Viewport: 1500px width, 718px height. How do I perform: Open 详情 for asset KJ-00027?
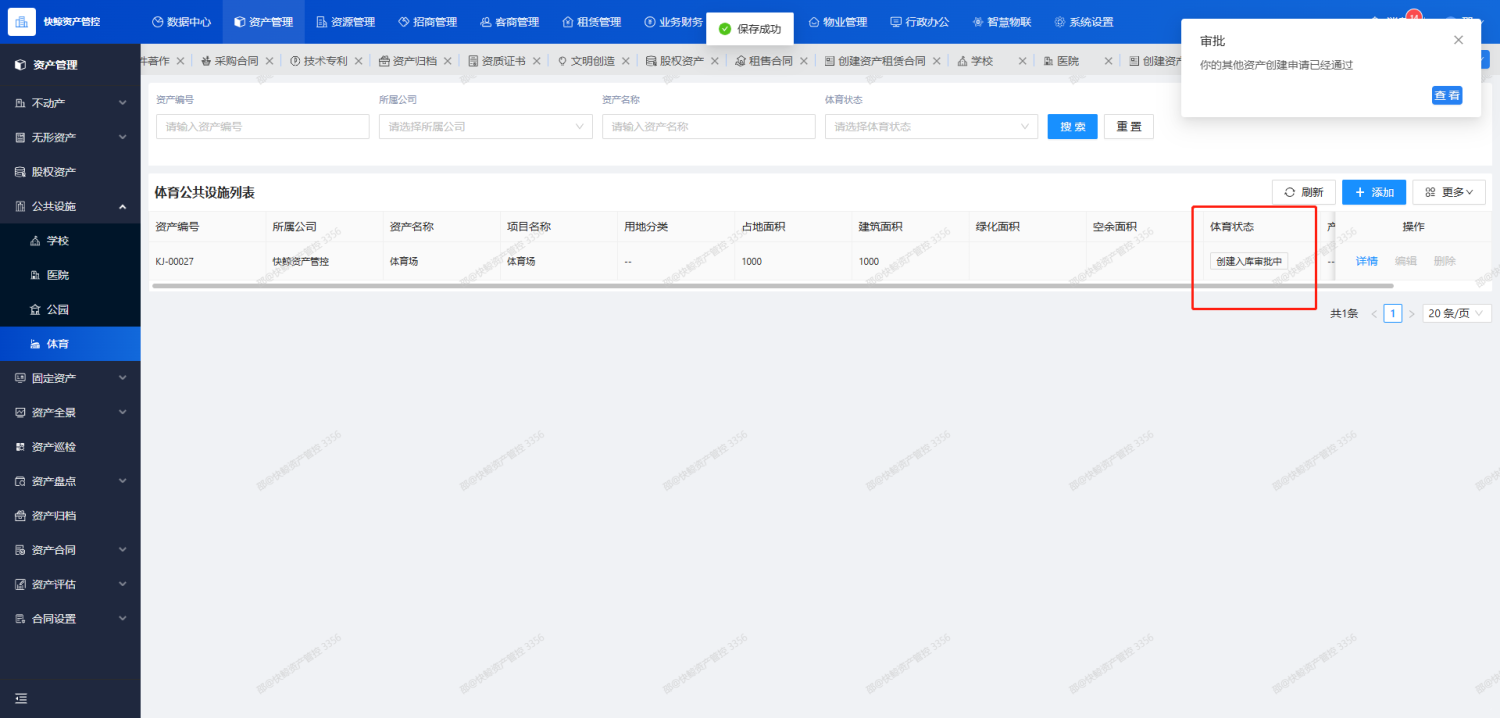point(1367,261)
